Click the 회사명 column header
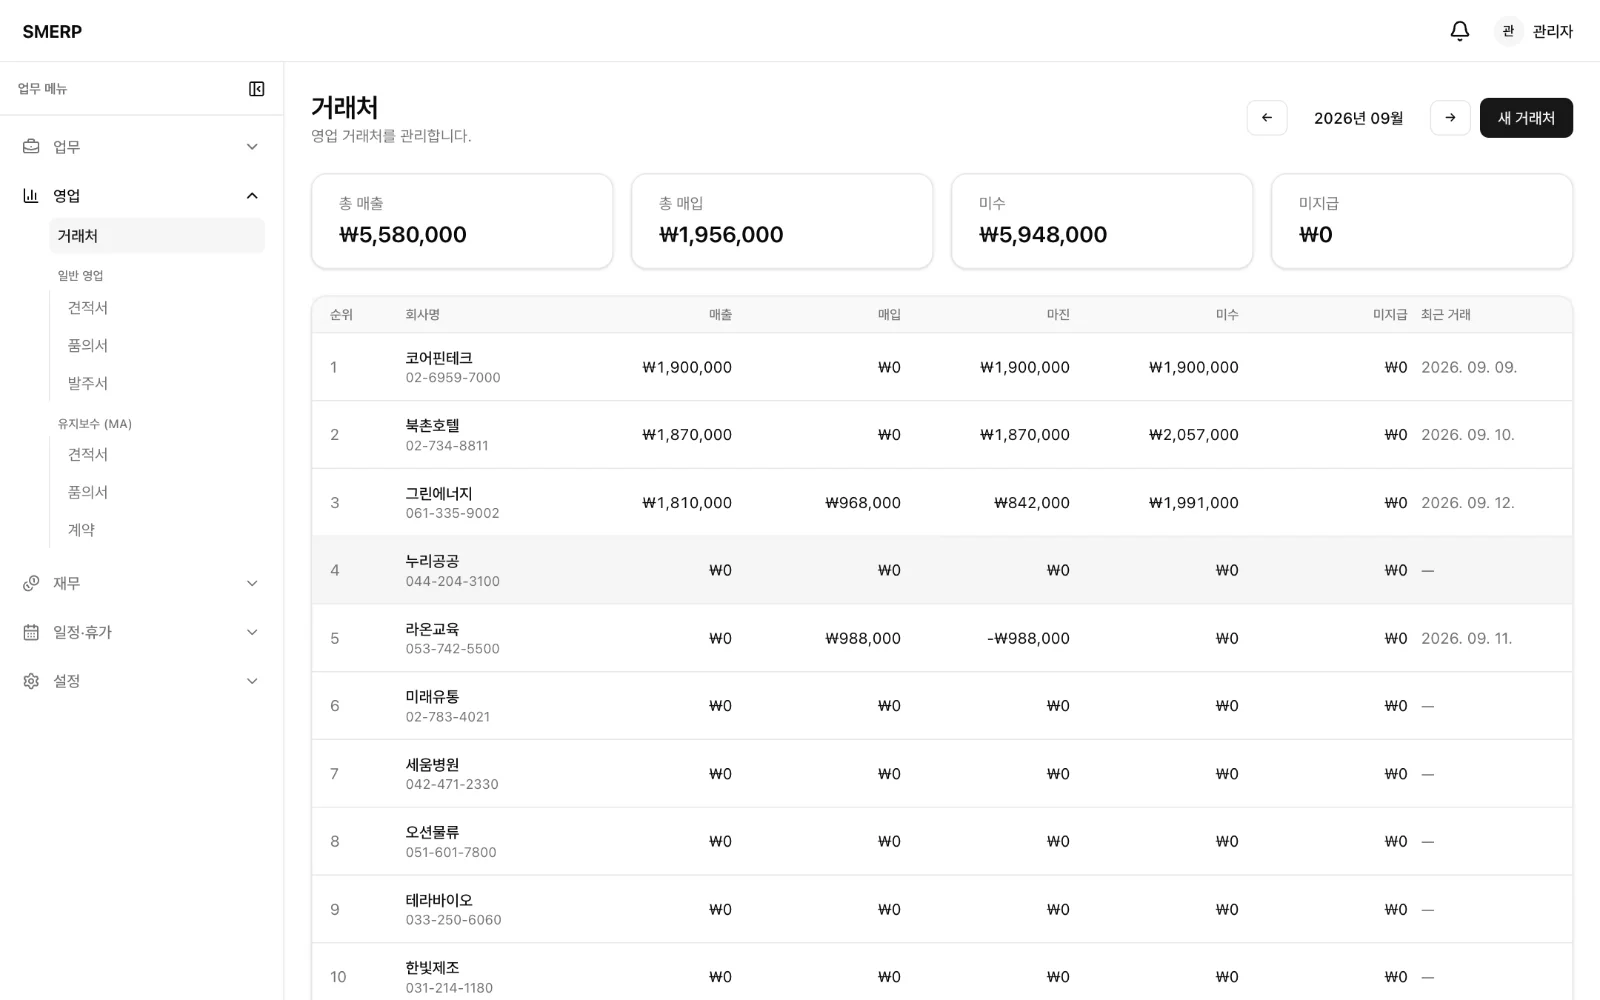This screenshot has width=1600, height=1000. coord(422,315)
